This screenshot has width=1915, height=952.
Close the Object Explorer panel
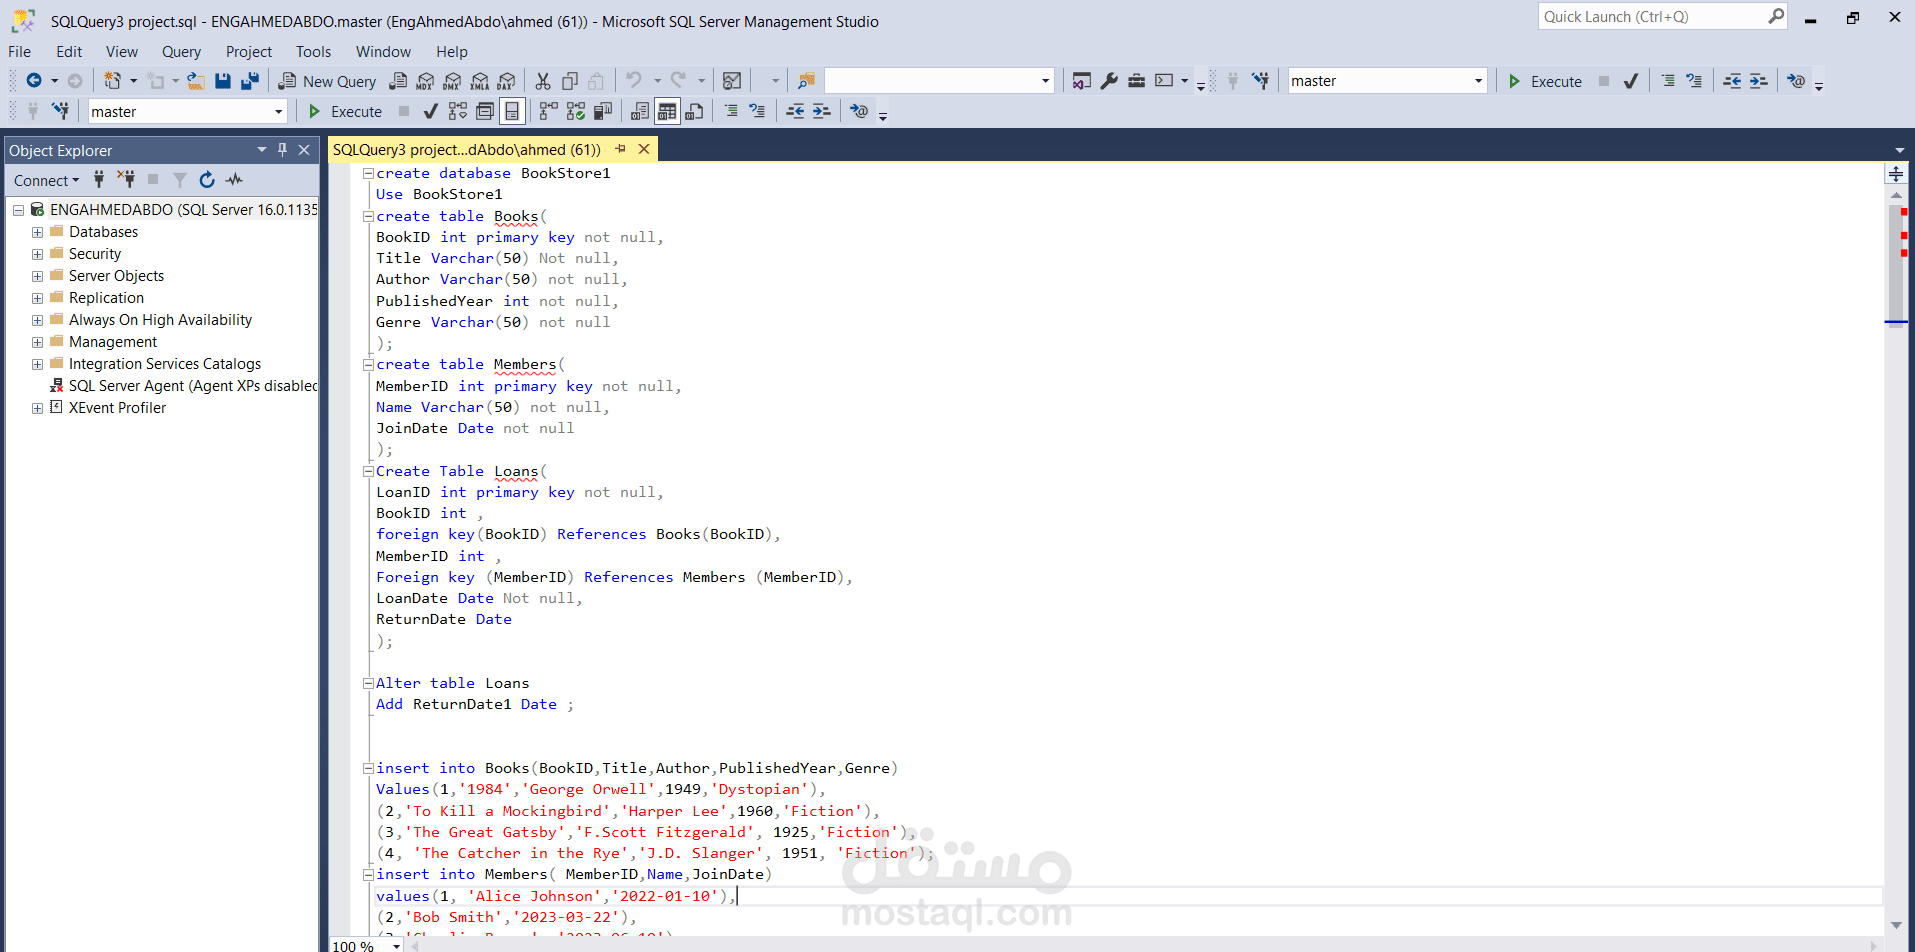click(304, 150)
